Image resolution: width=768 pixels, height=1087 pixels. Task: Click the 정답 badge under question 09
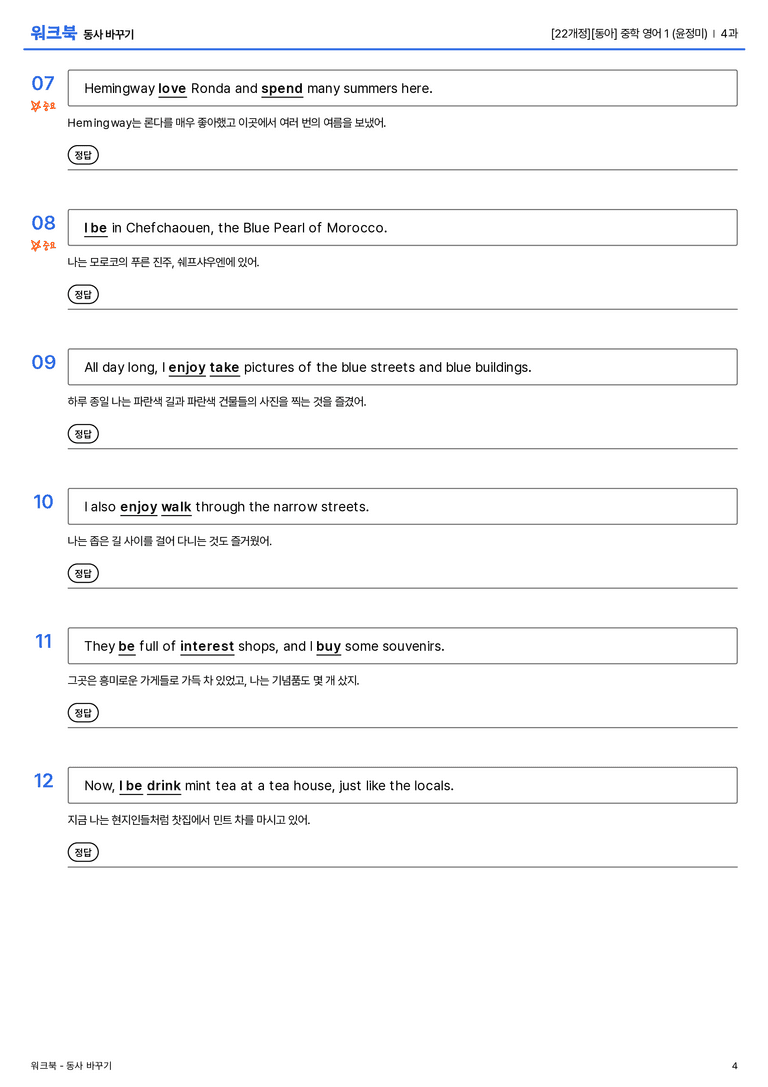(x=83, y=433)
